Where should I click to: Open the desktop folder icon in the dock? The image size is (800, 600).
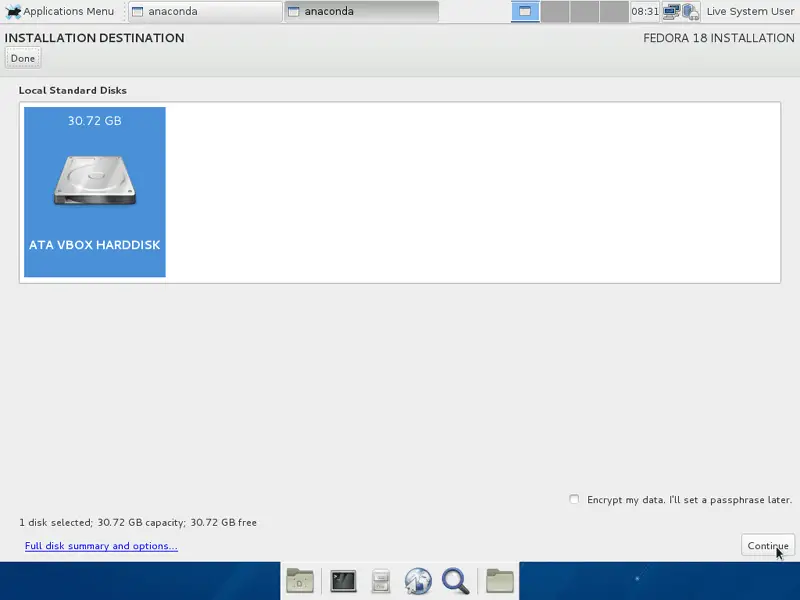point(300,581)
